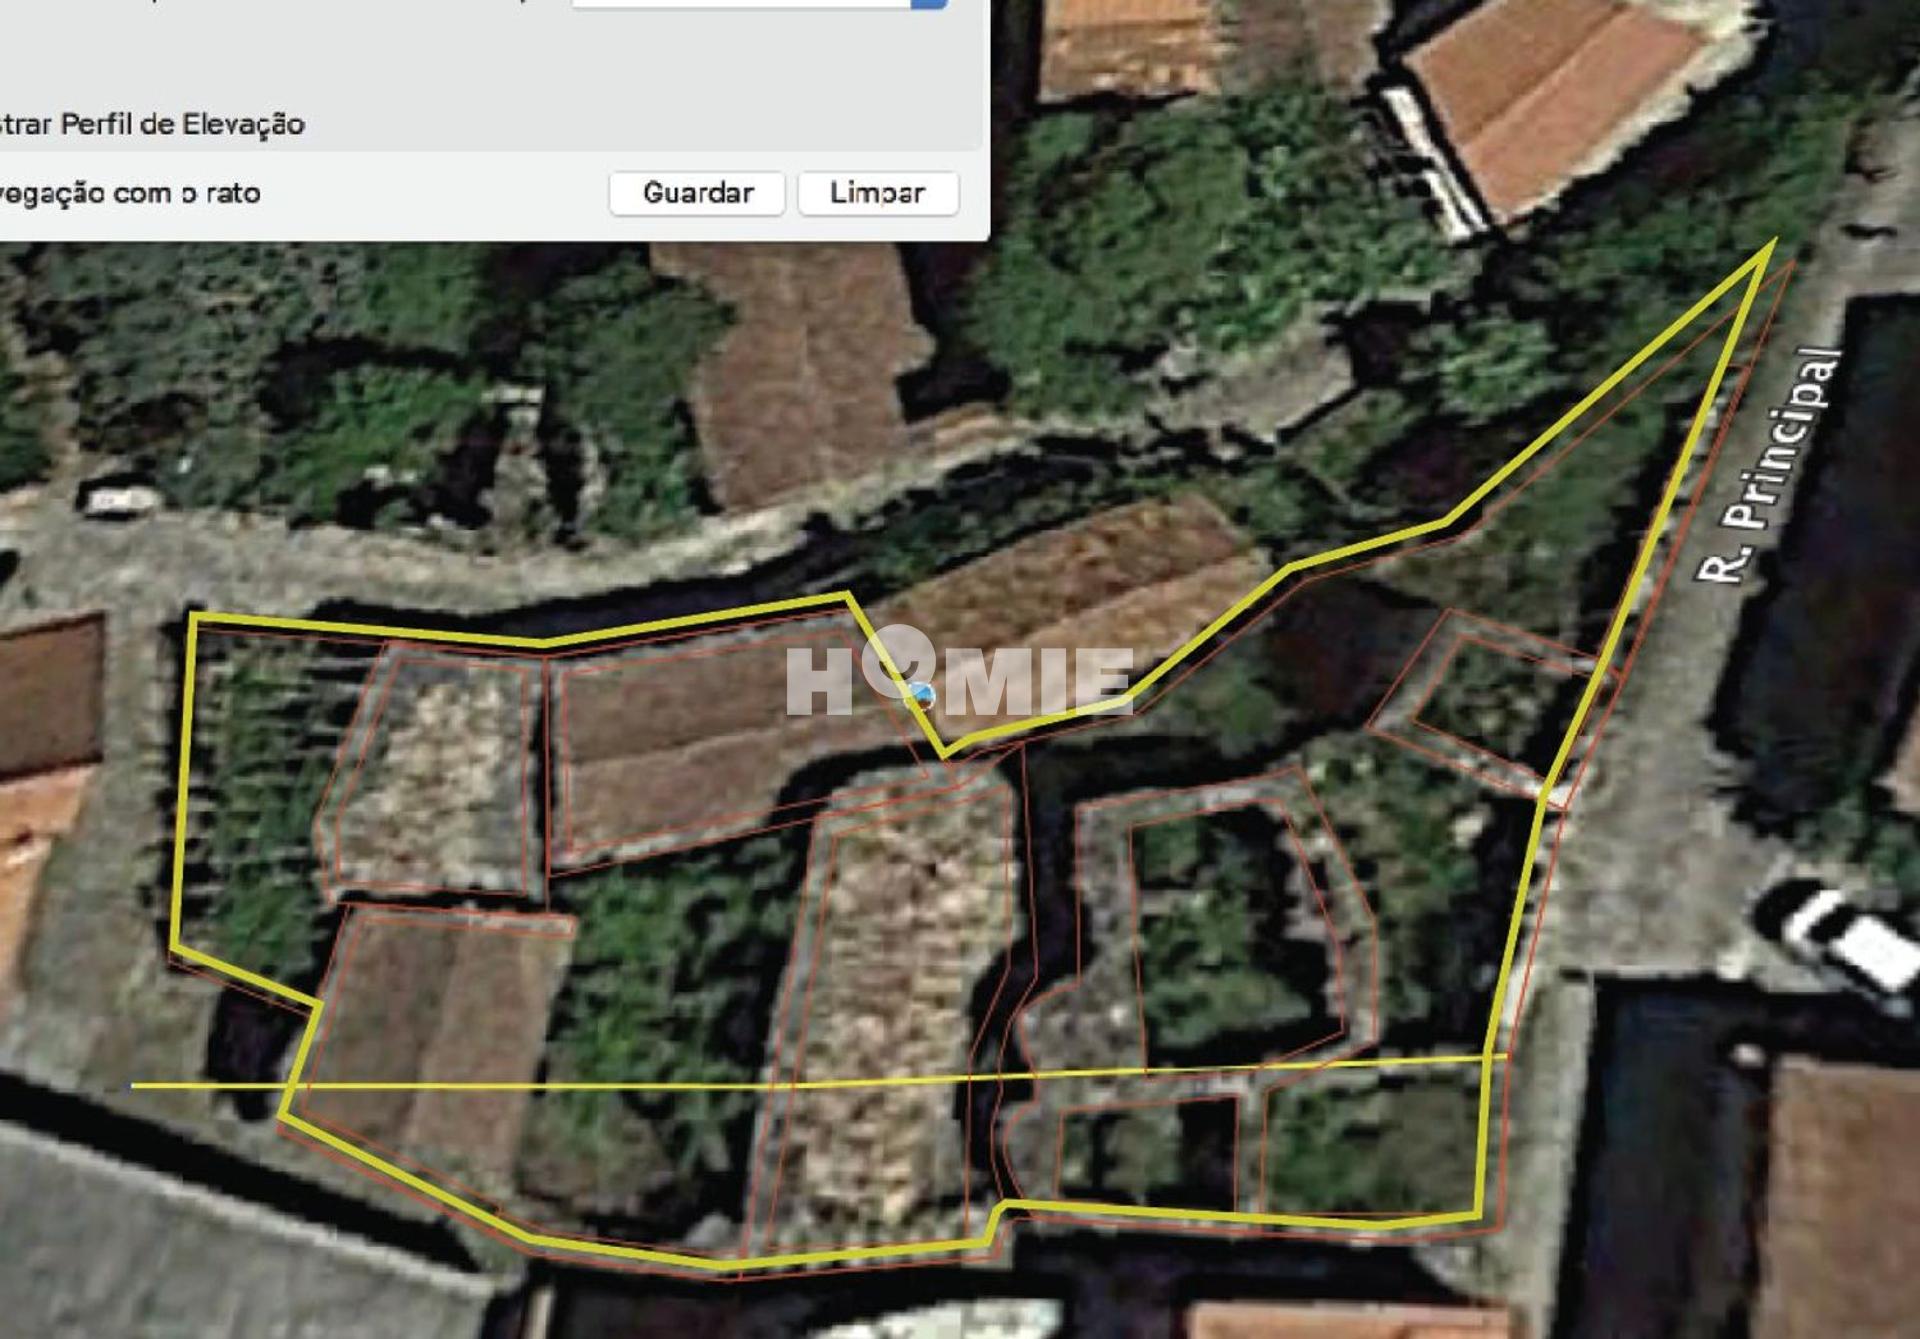The width and height of the screenshot is (1920, 1339).
Task: Click the R. Principal street label
Action: (x=1769, y=464)
